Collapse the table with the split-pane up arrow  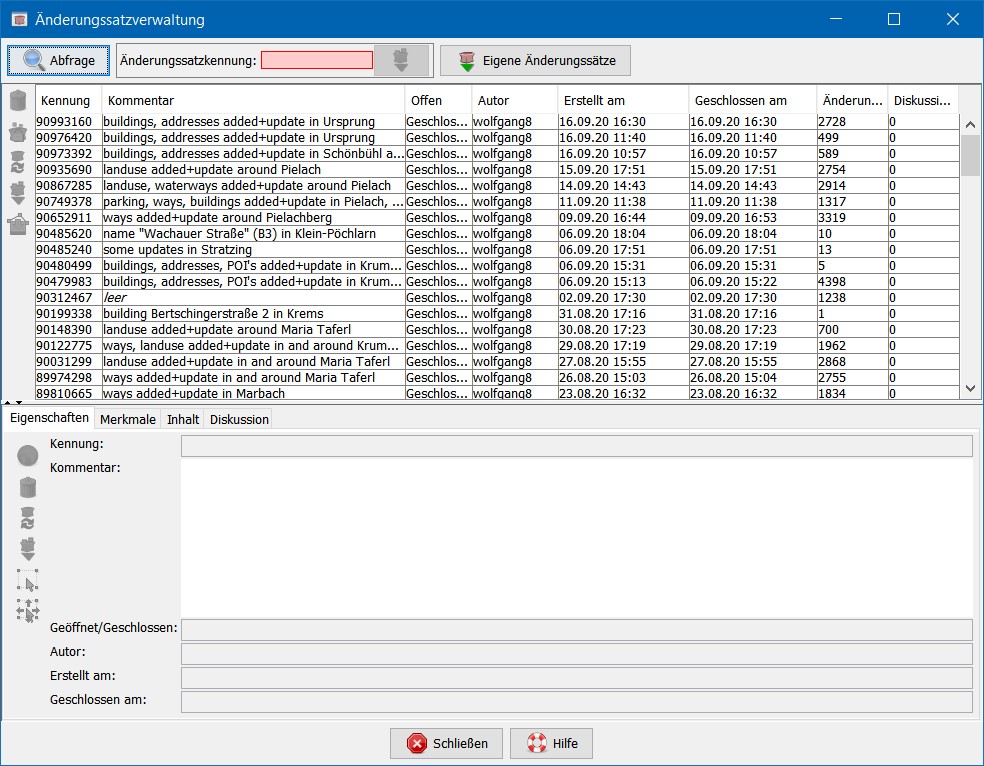pos(7,402)
